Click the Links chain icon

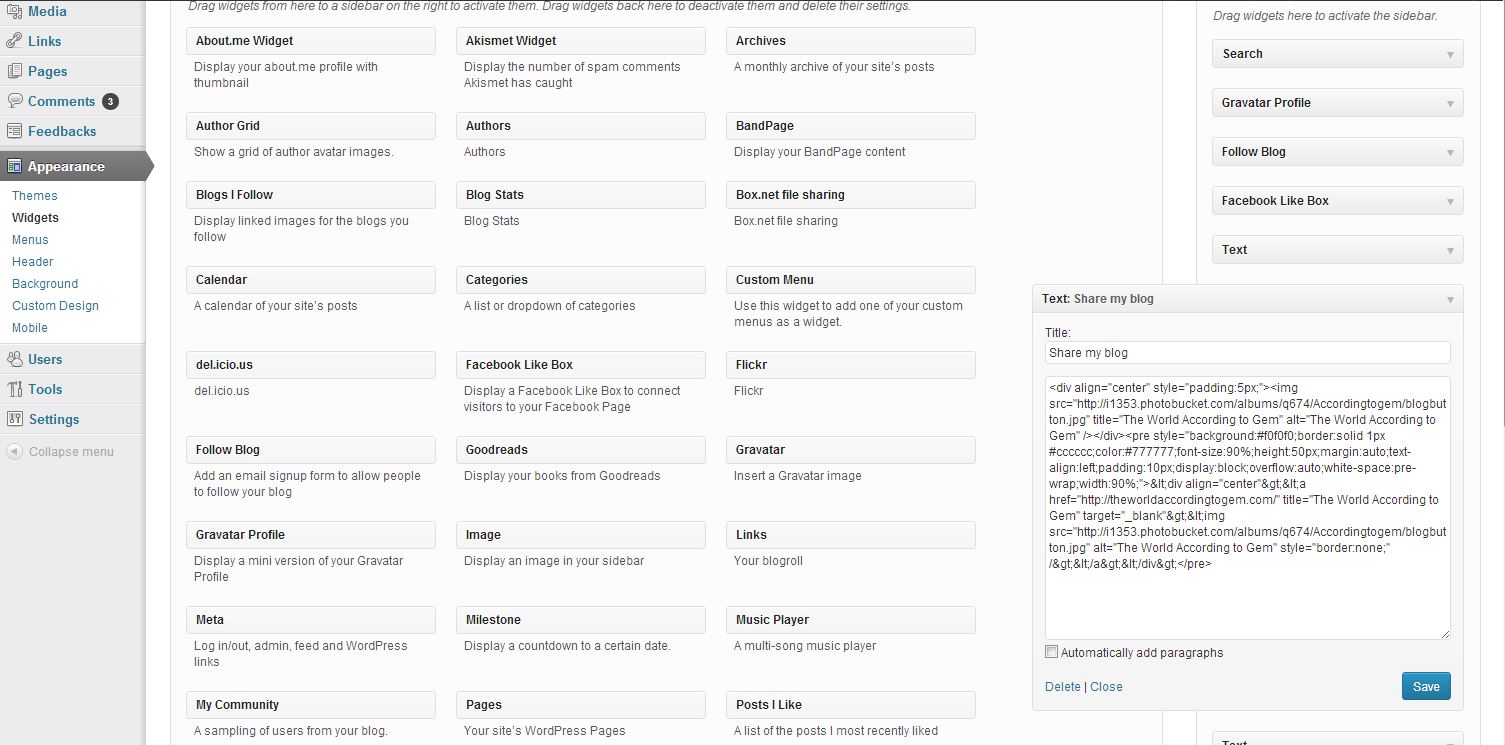coord(15,41)
